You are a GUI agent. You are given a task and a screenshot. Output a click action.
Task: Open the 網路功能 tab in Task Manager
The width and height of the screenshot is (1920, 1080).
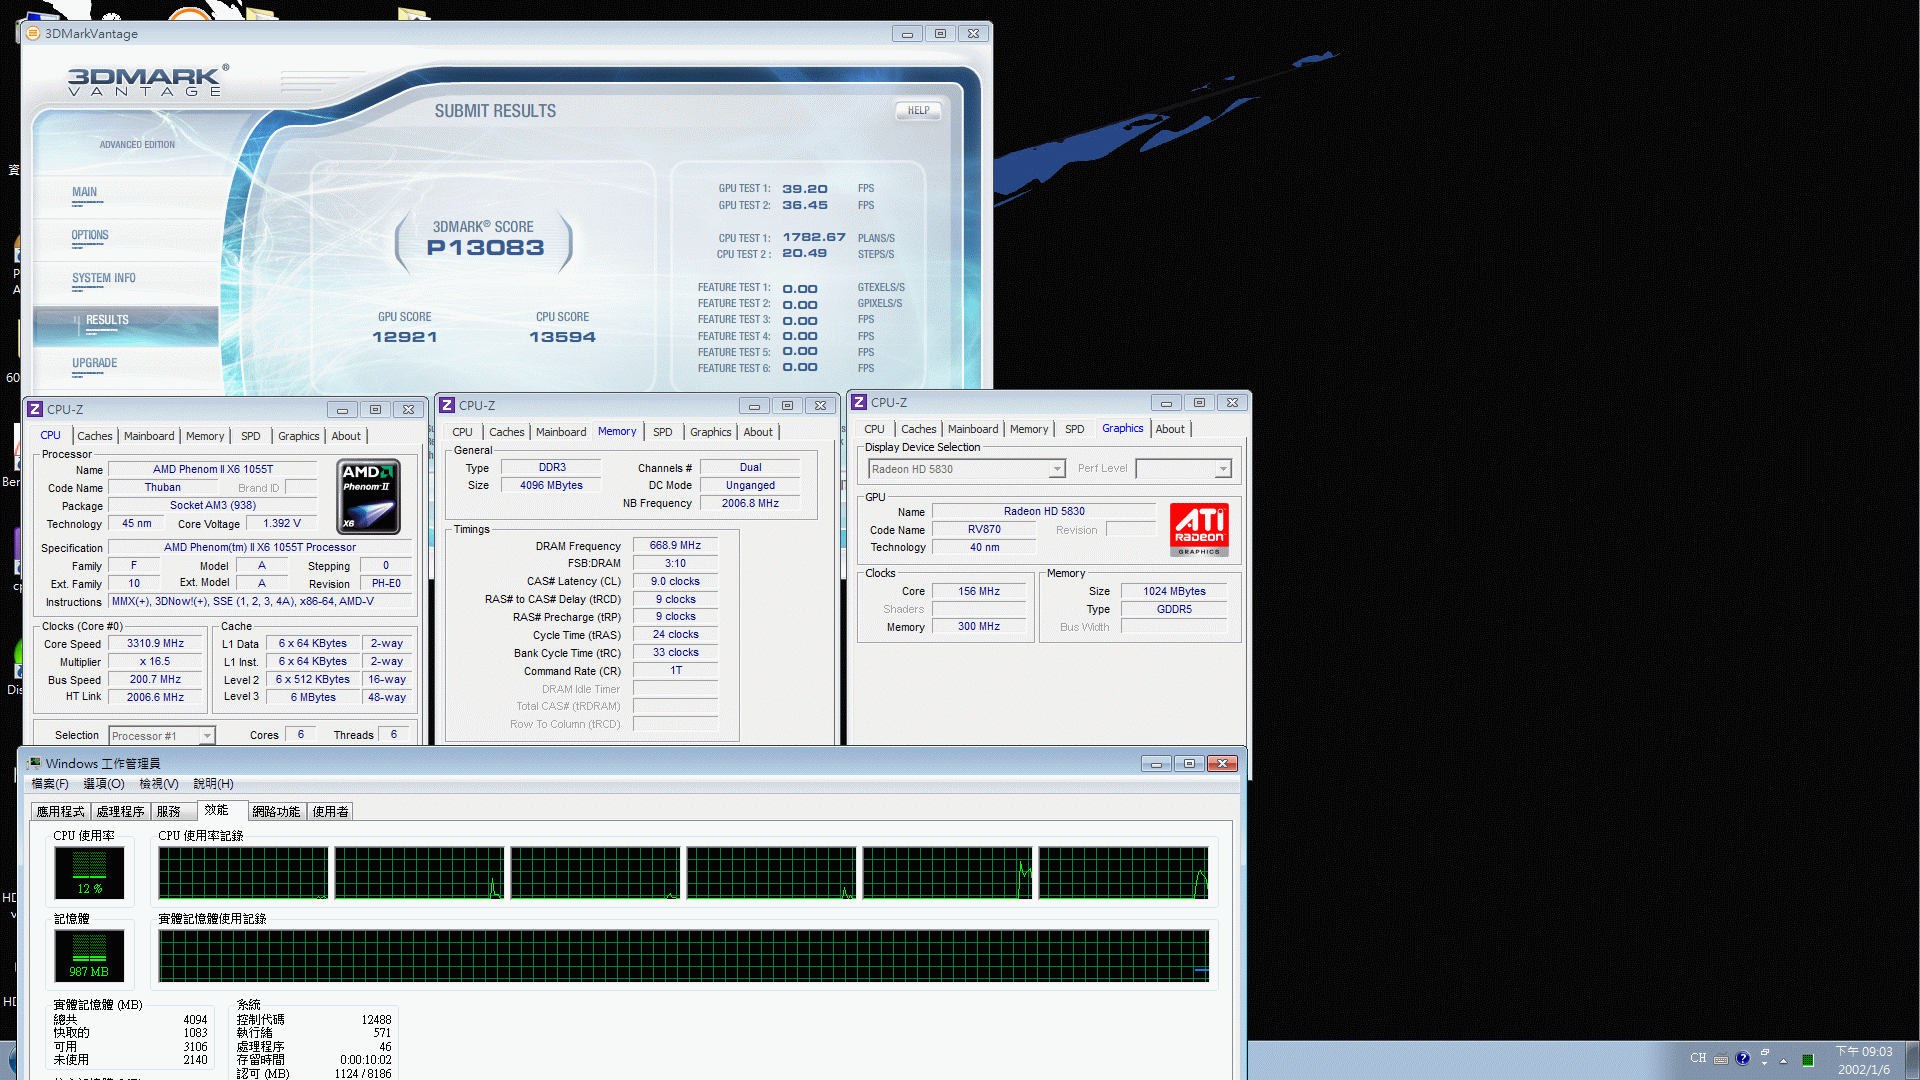tap(276, 812)
